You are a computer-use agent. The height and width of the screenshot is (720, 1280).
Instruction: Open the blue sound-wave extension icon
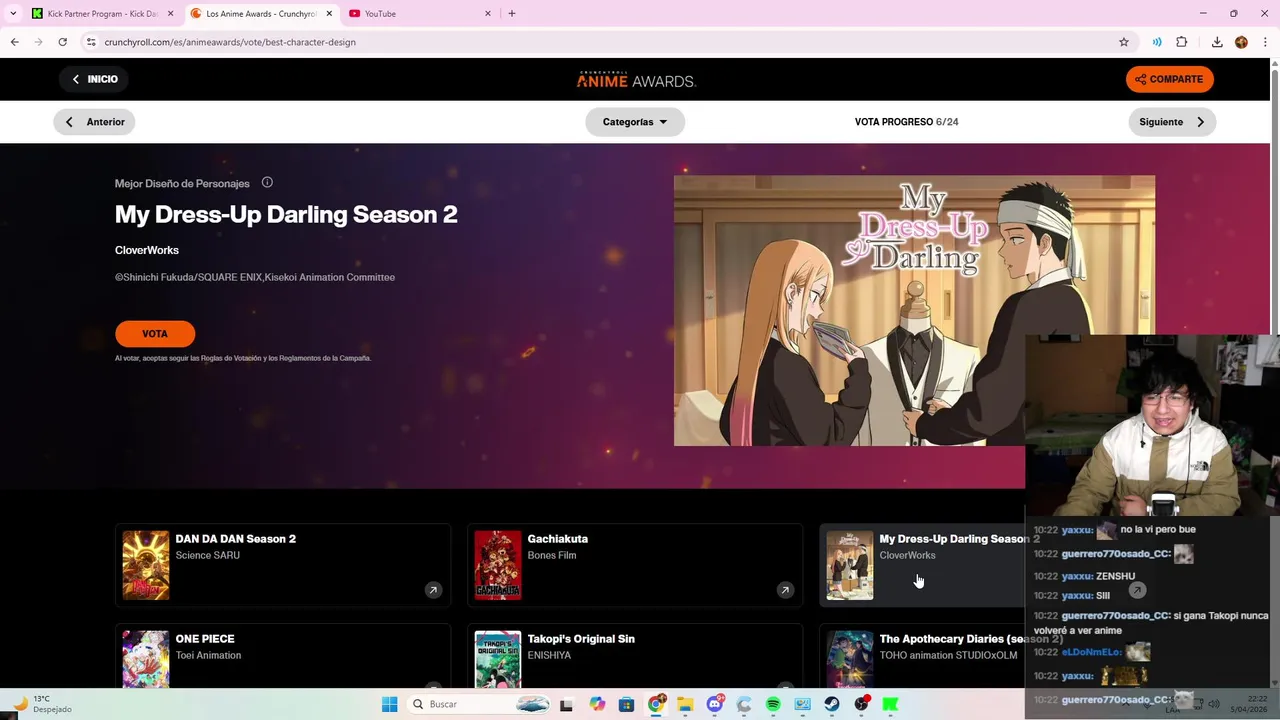[1157, 42]
